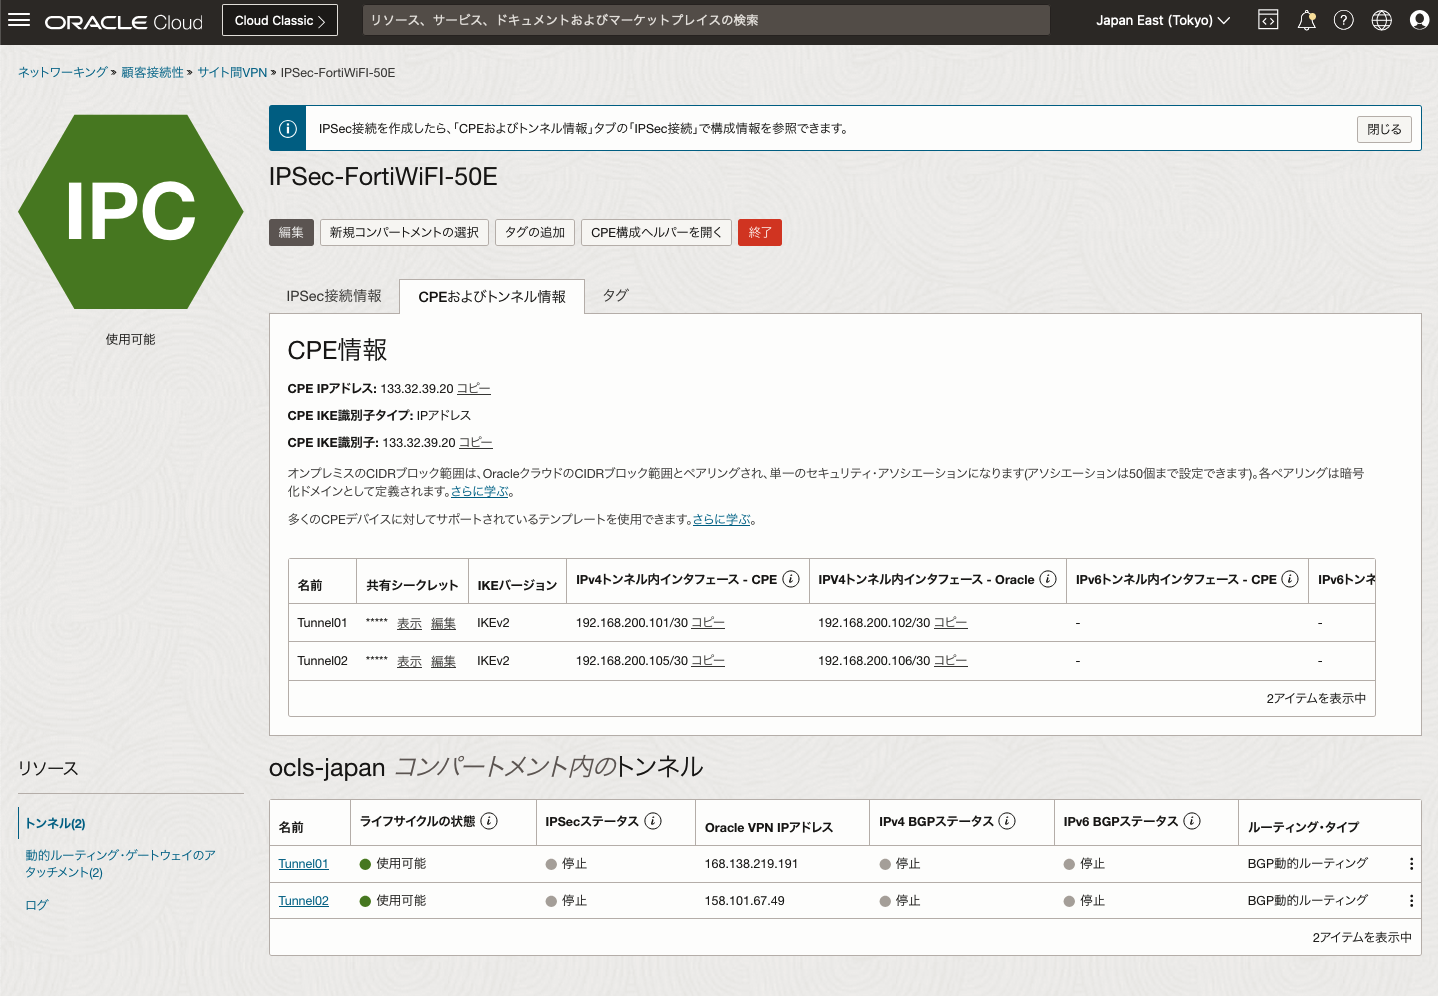This screenshot has width=1438, height=996.
Task: Click info icon for IPv6トンネル内インタフェース - CPE
Action: [x=1290, y=579]
